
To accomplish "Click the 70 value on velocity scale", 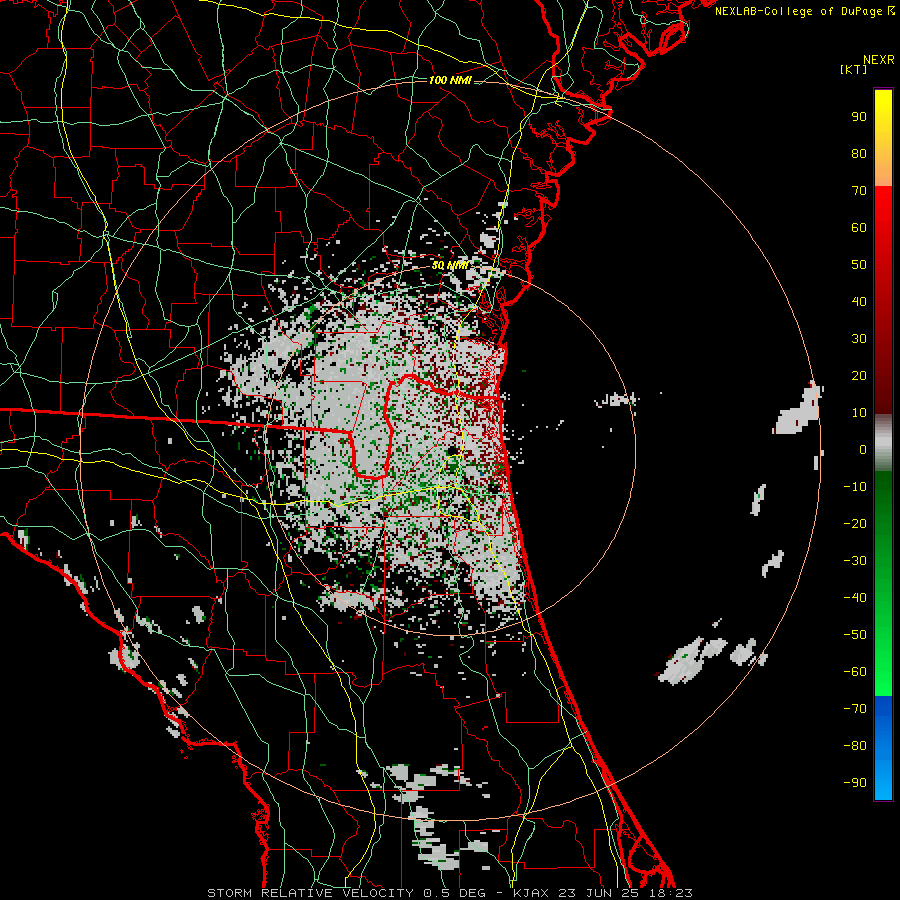I will click(859, 191).
